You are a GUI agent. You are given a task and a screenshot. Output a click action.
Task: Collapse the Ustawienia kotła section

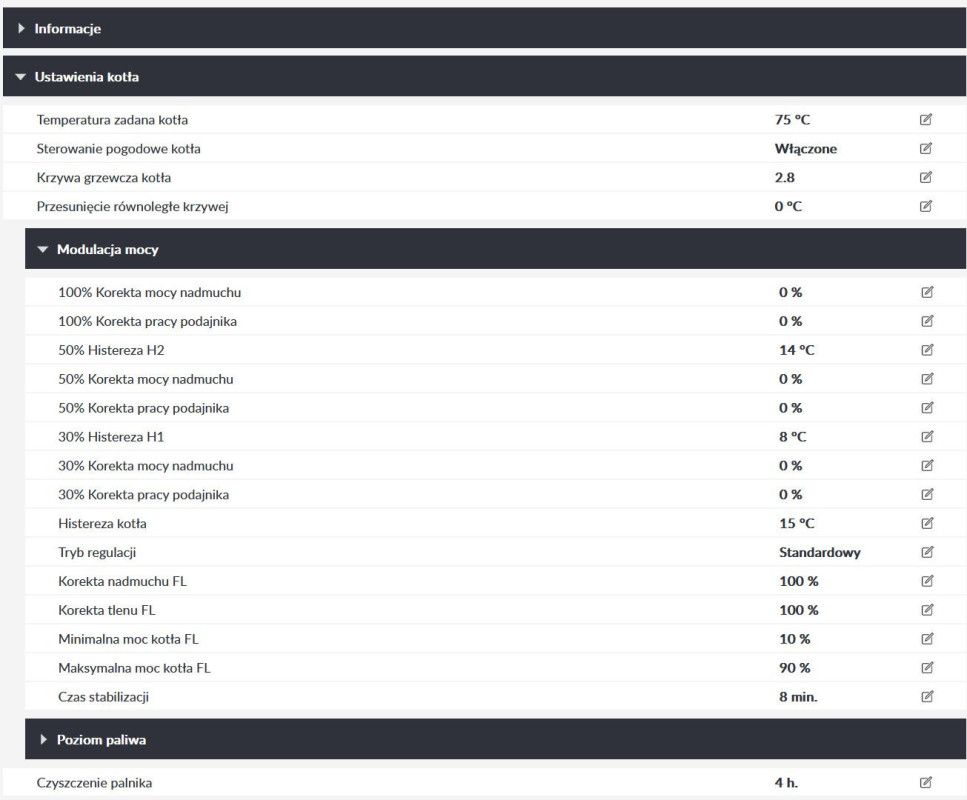point(86,76)
